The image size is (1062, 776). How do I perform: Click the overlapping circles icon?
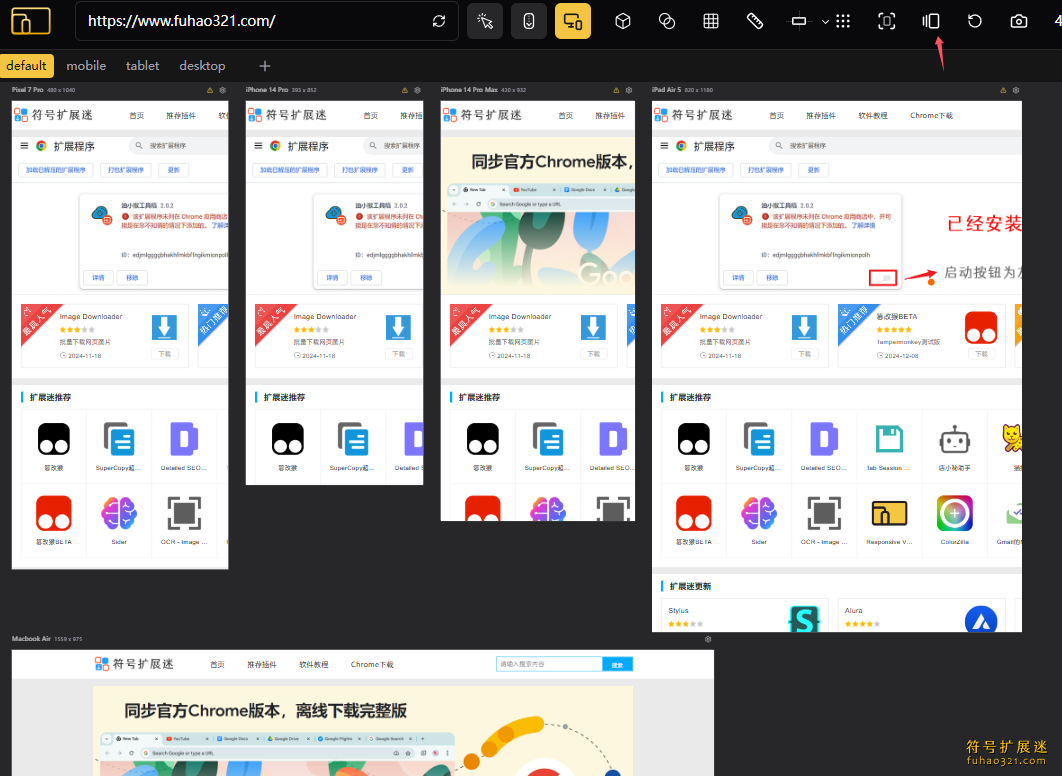(x=667, y=21)
